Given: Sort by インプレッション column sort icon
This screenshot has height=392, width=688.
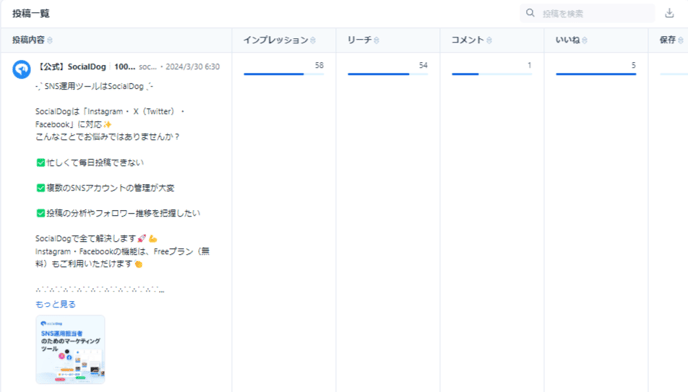Looking at the screenshot, I should (x=313, y=40).
